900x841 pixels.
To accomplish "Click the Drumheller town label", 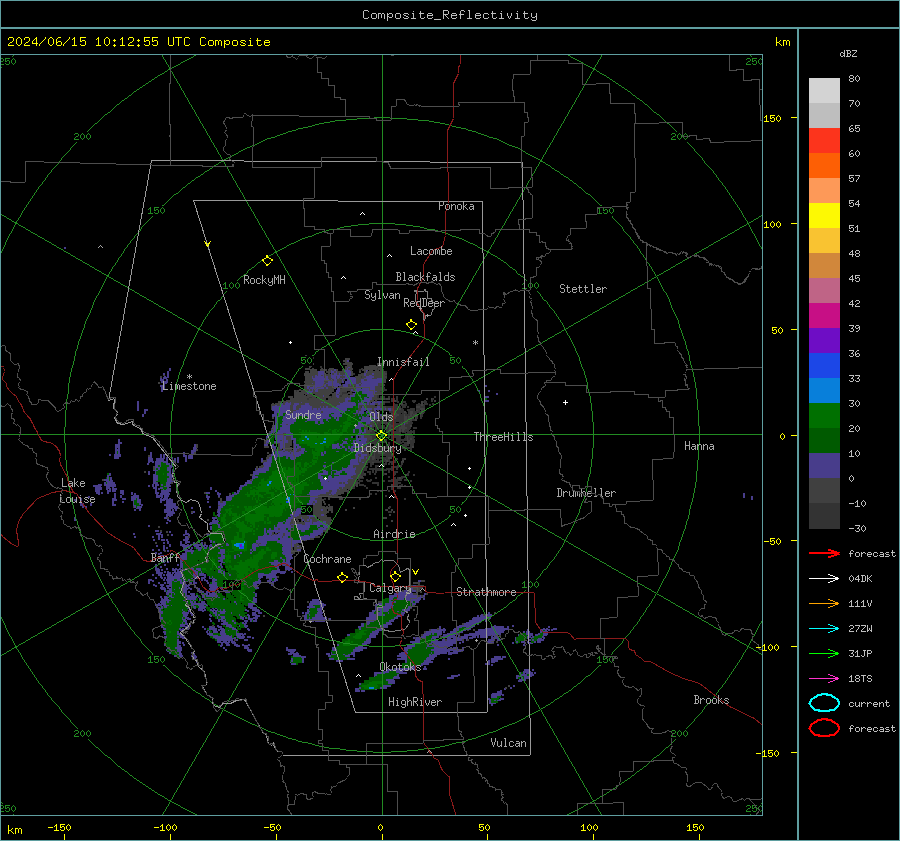I will click(586, 493).
